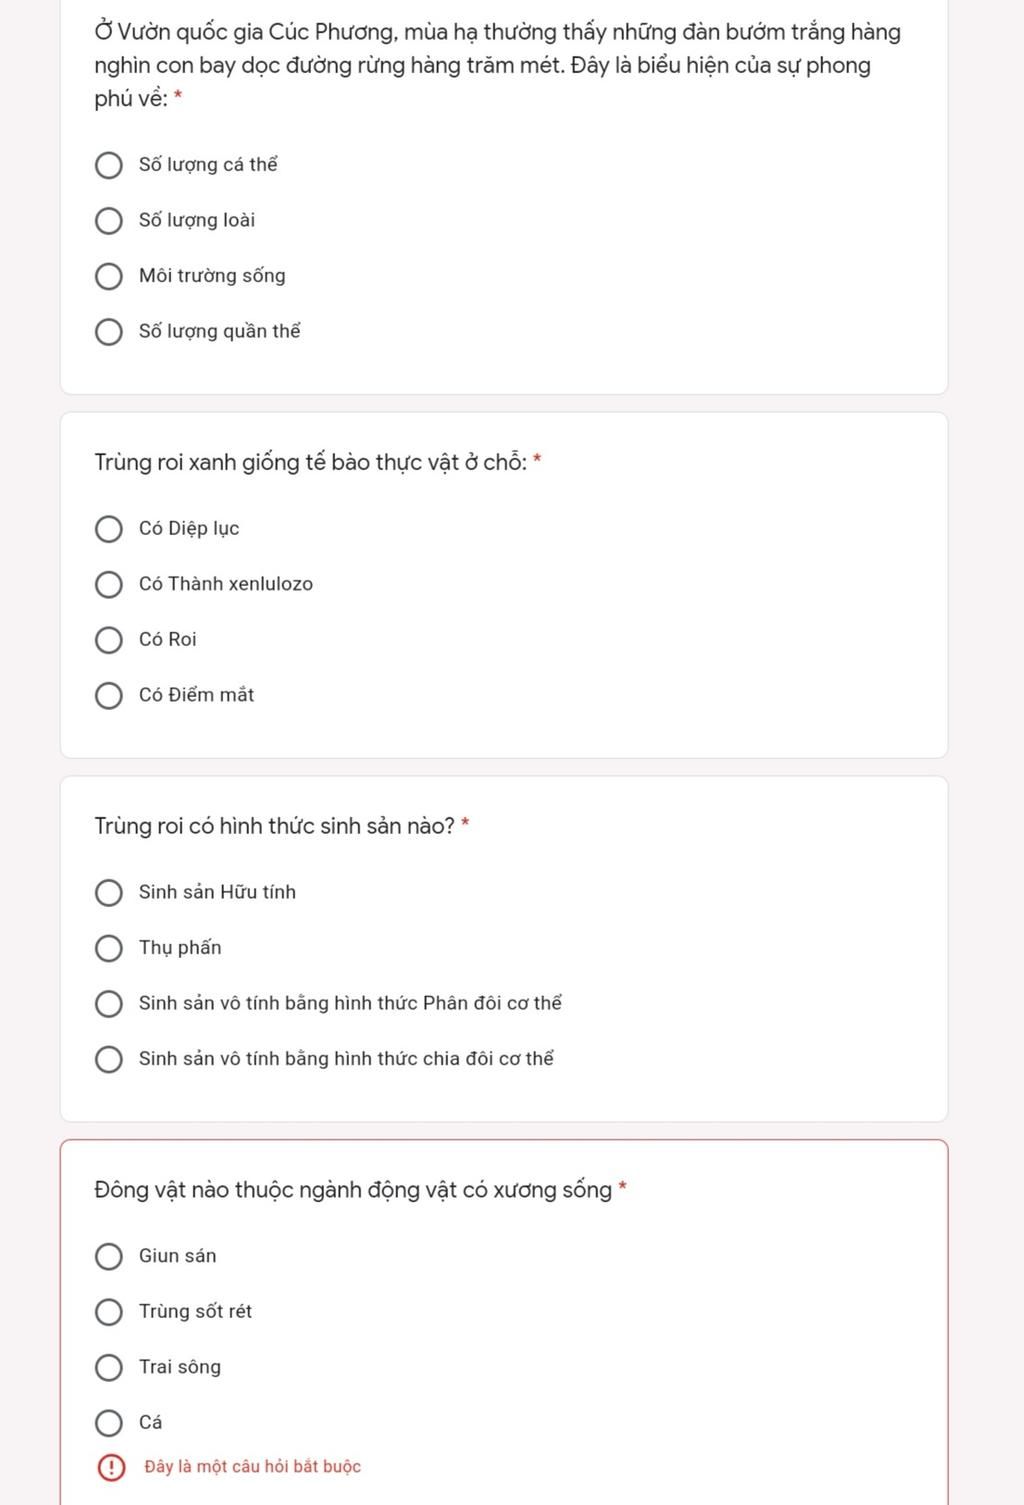This screenshot has height=1505, width=1024.
Task: Select the "Trùng sốt rét" answer
Action: click(108, 1312)
